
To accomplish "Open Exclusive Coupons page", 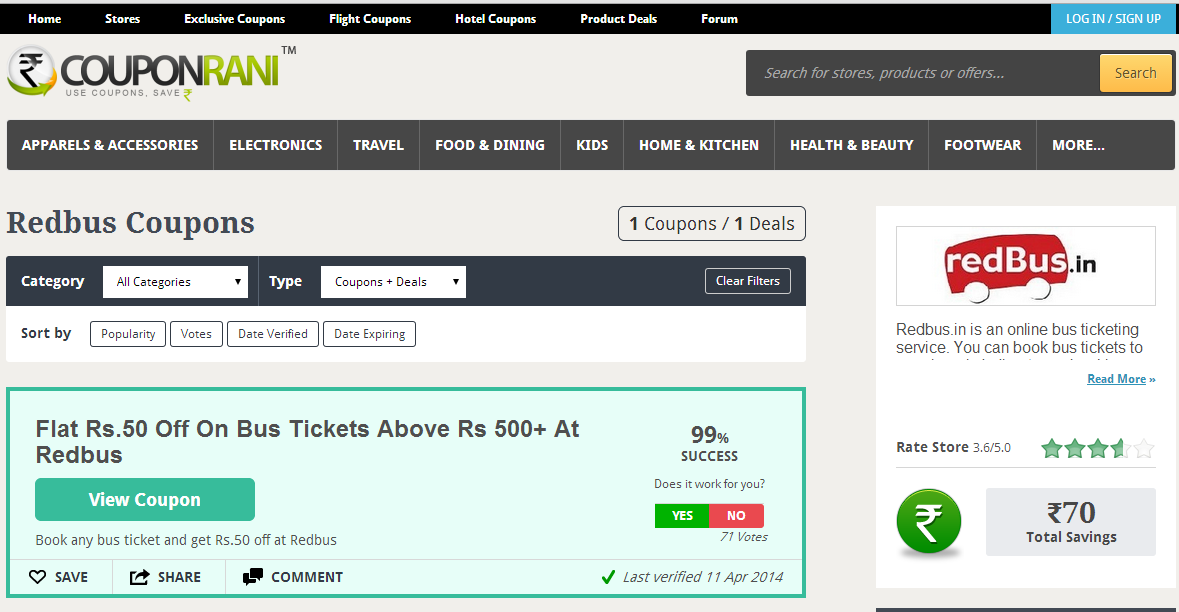I will pyautogui.click(x=235, y=19).
